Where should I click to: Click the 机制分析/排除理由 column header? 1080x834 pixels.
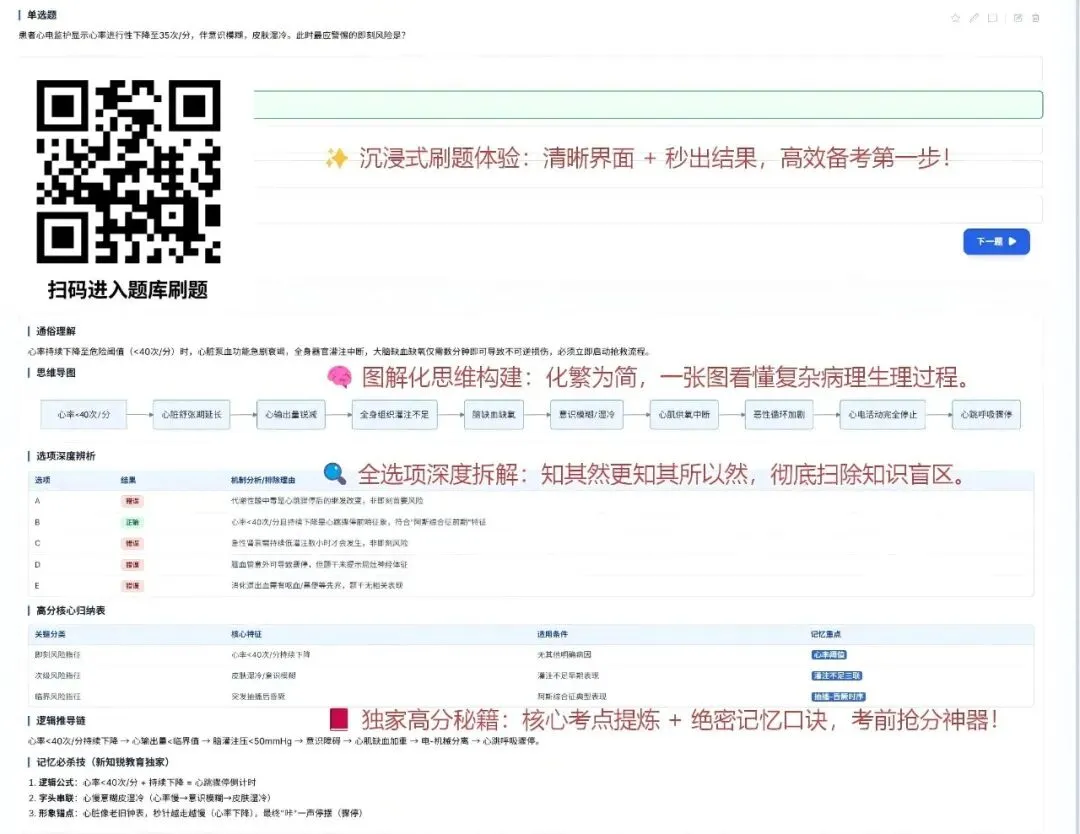pyautogui.click(x=263, y=480)
